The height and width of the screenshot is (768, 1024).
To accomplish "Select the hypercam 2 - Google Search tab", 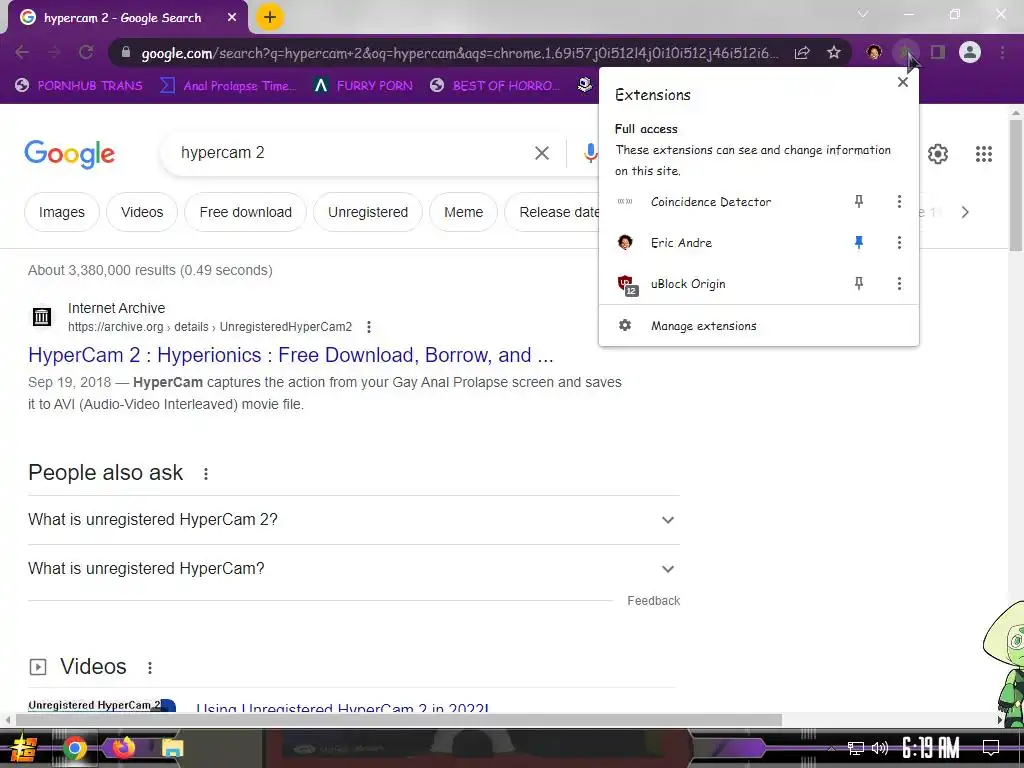I will 123,18.
